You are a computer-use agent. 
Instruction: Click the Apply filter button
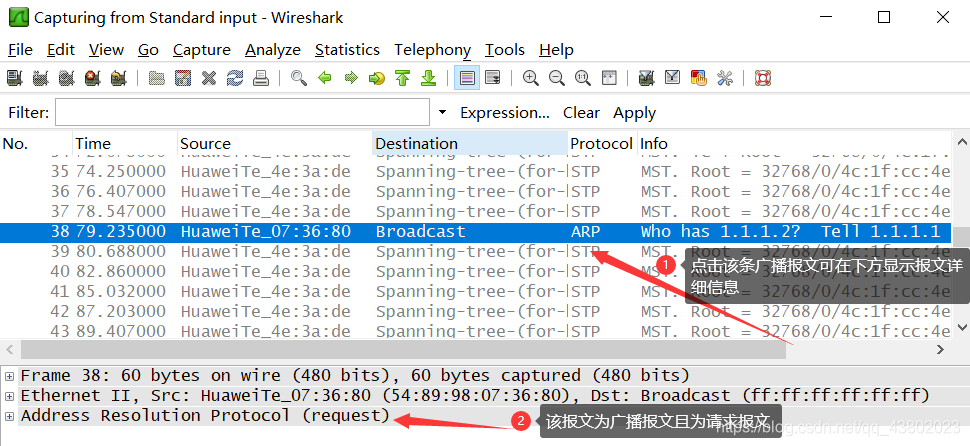pos(634,113)
